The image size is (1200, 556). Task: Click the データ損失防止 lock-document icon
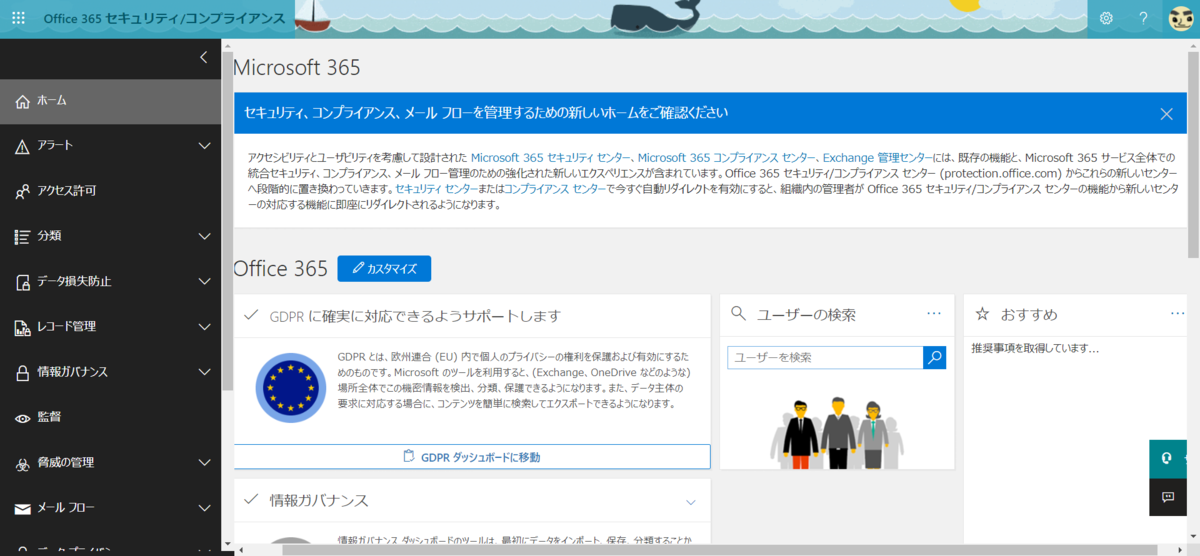point(22,282)
